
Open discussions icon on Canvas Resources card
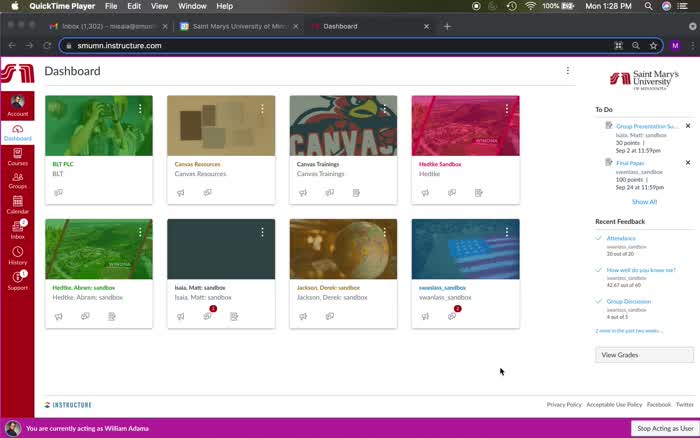click(x=208, y=192)
